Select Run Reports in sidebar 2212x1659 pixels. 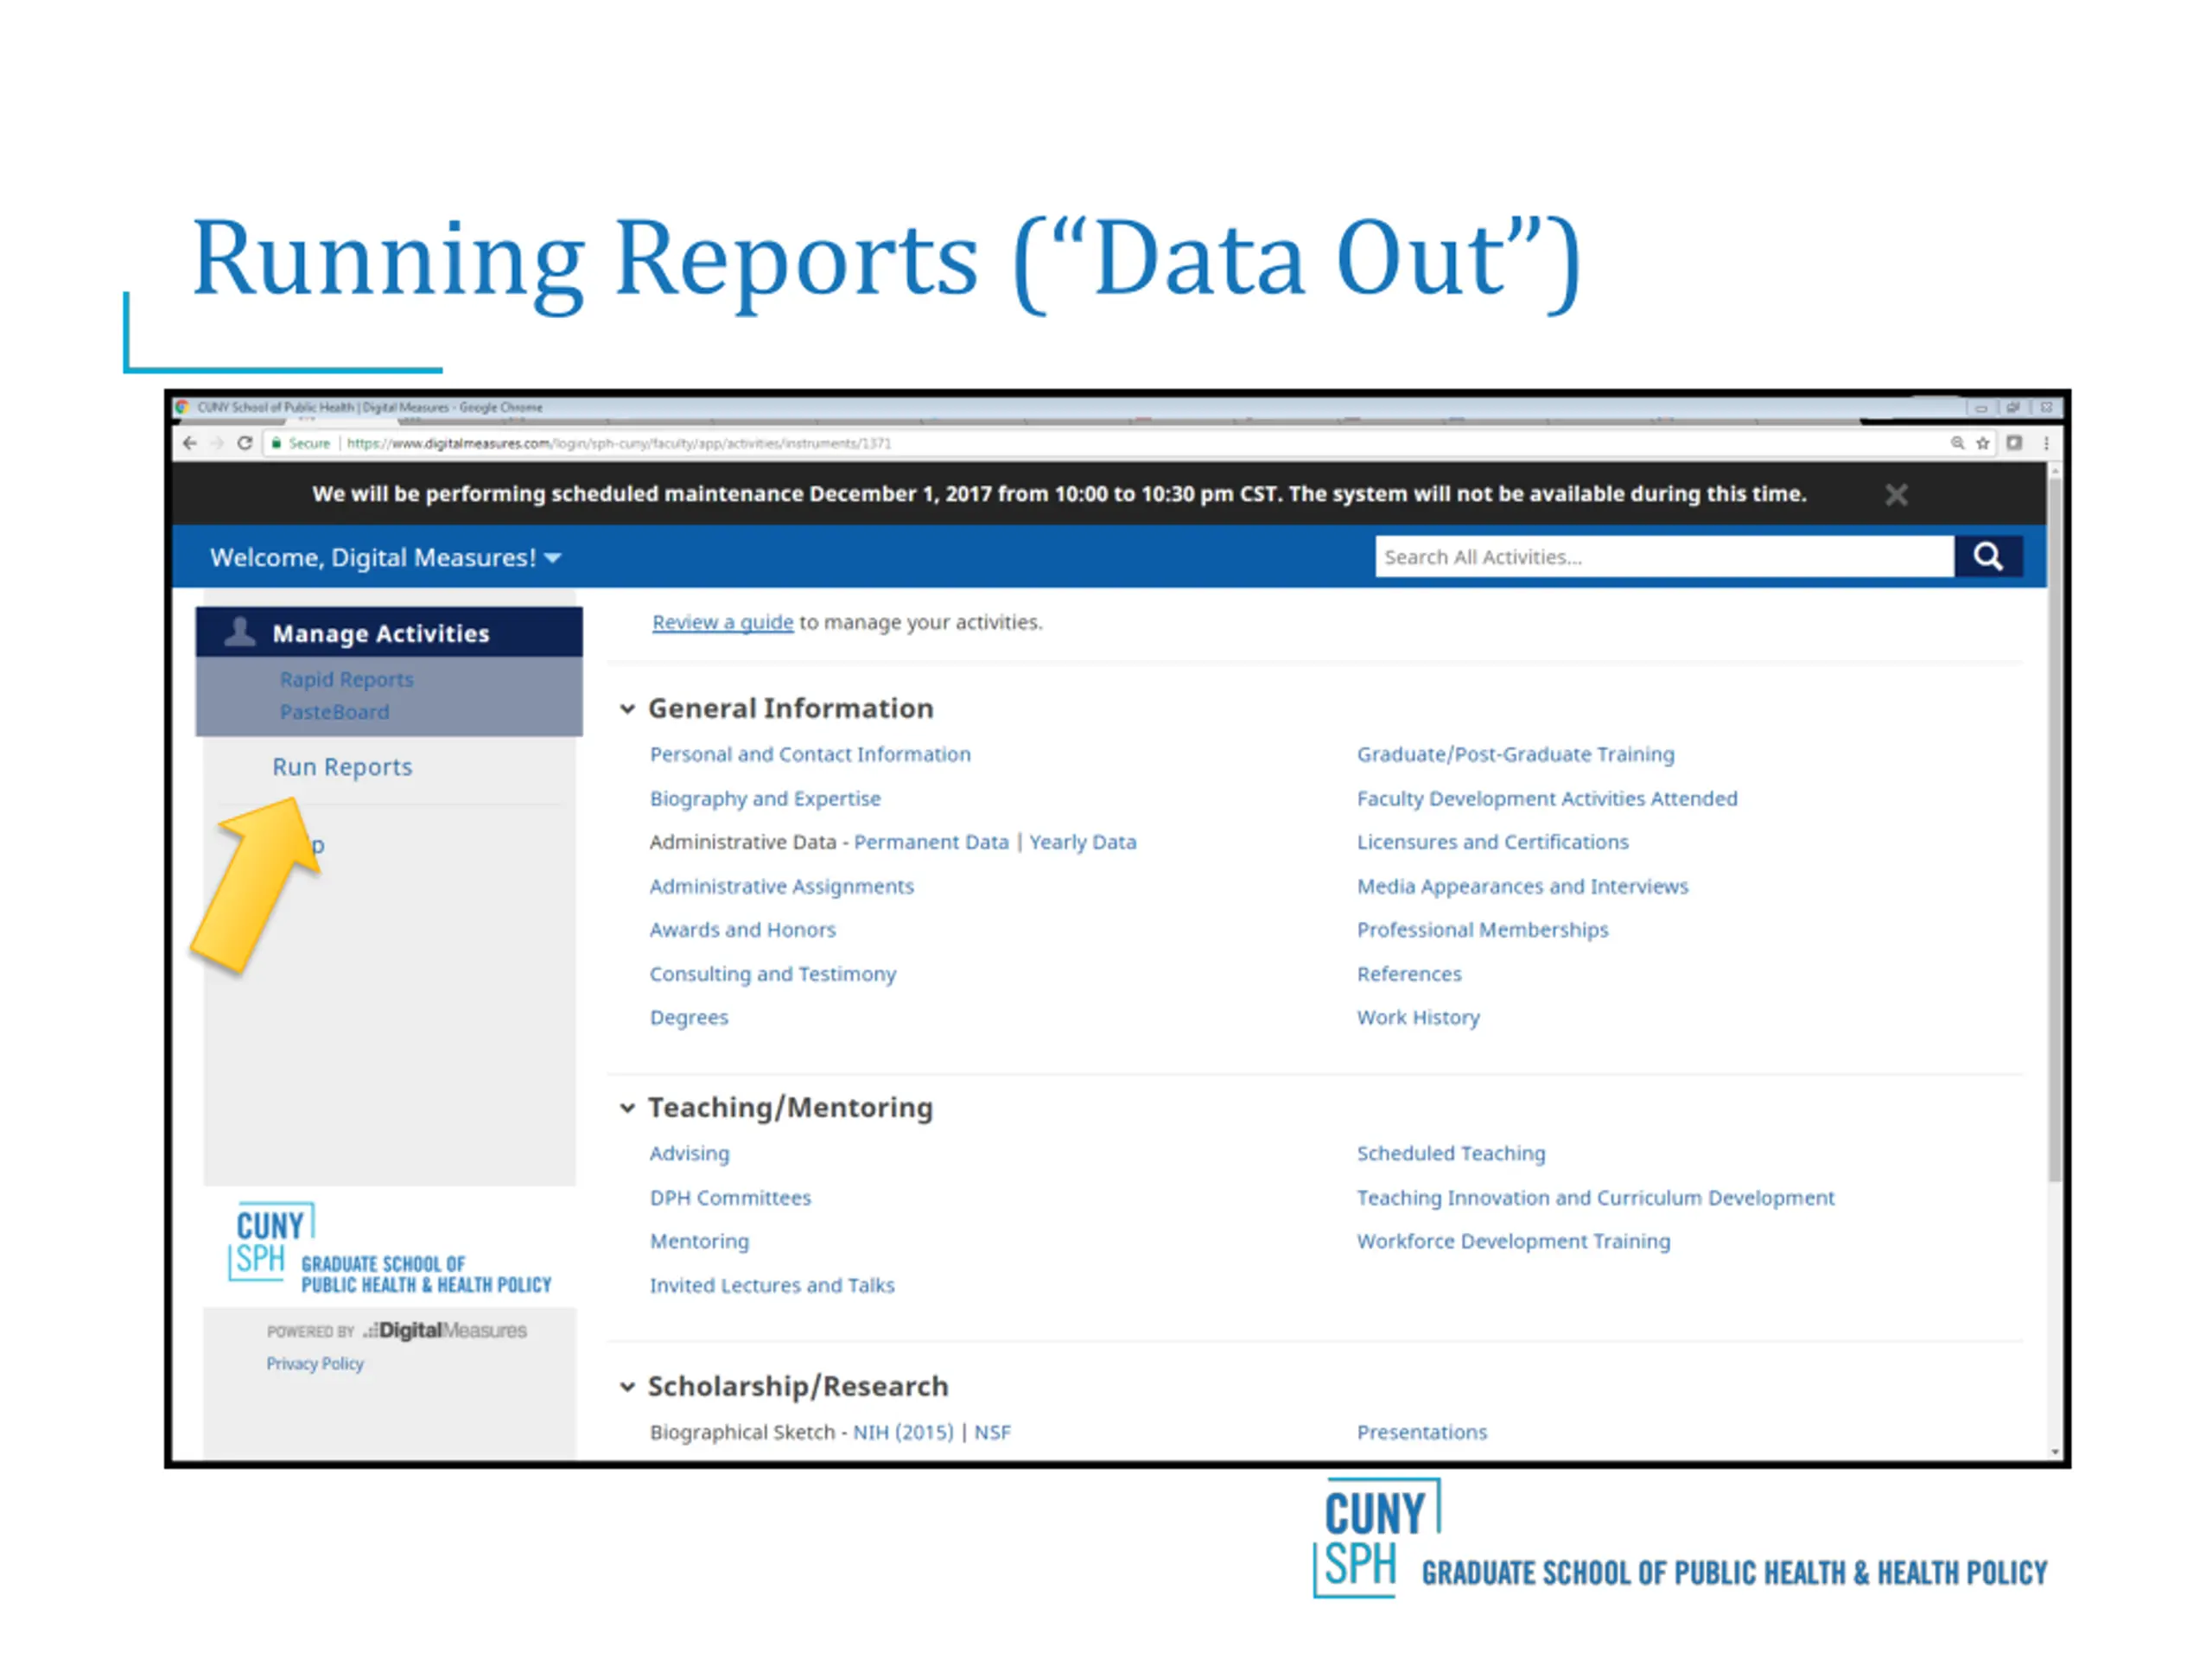(342, 767)
